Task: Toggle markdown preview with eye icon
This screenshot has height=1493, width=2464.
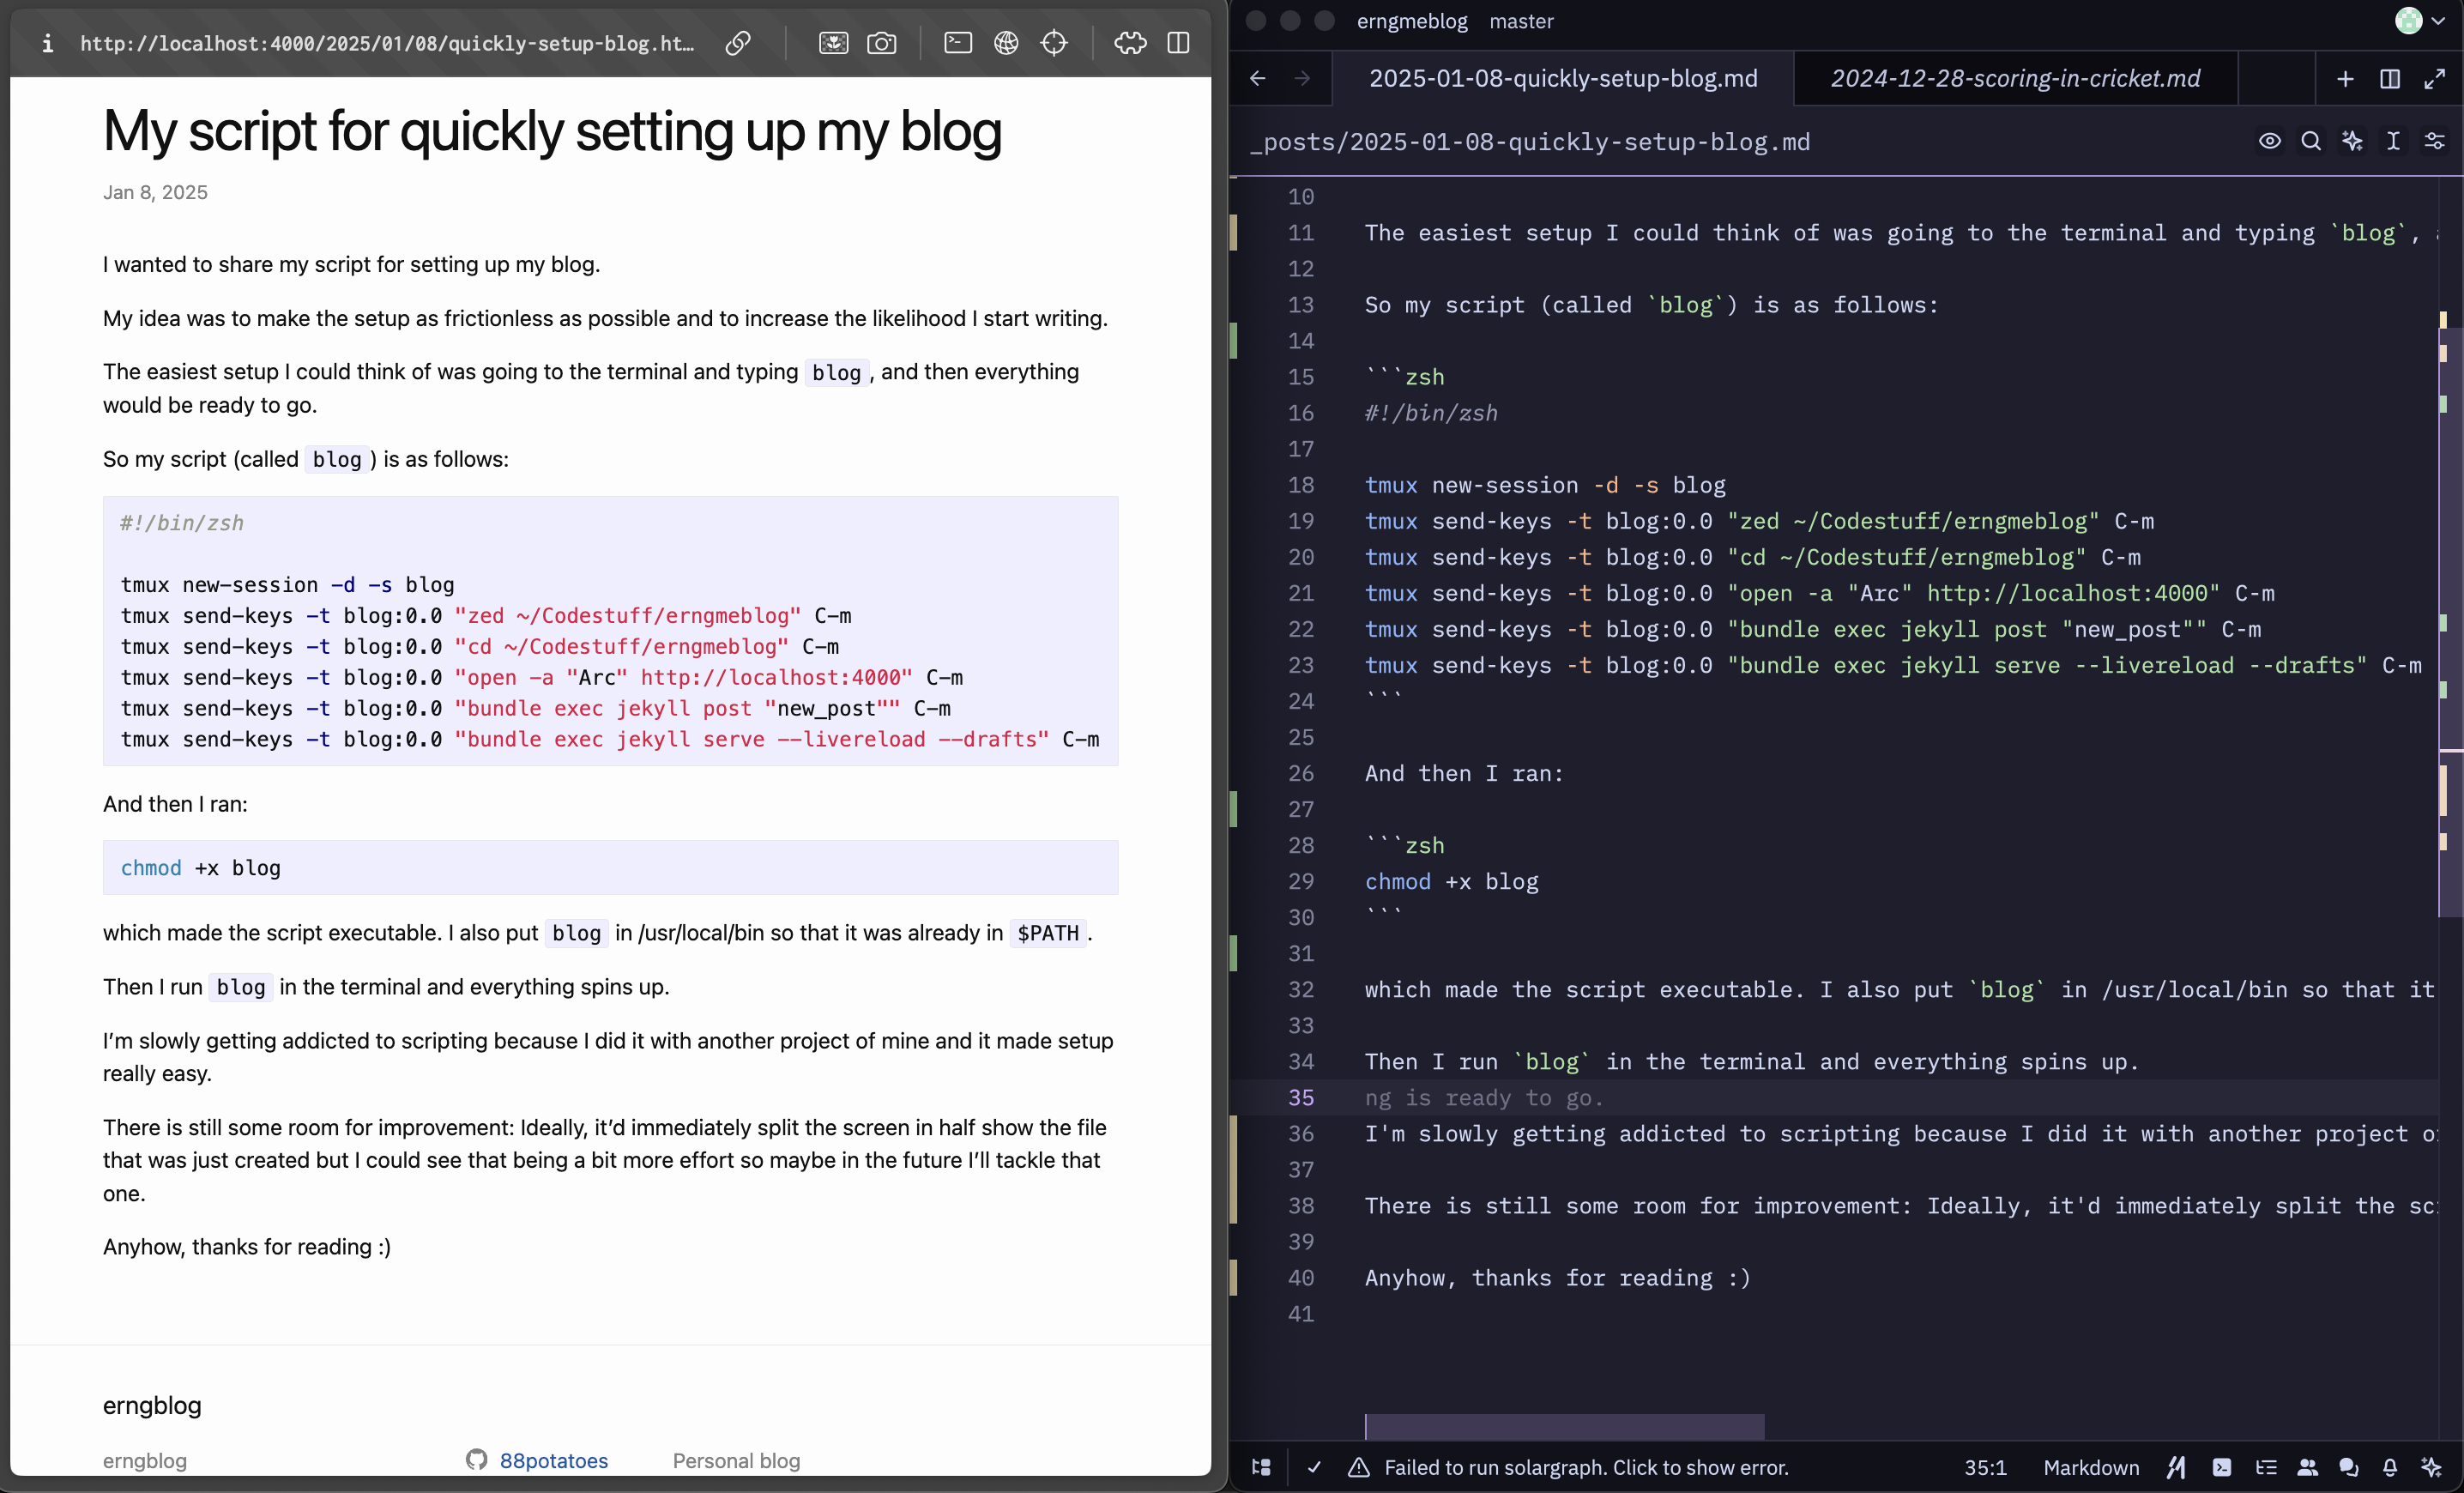Action: [2270, 141]
